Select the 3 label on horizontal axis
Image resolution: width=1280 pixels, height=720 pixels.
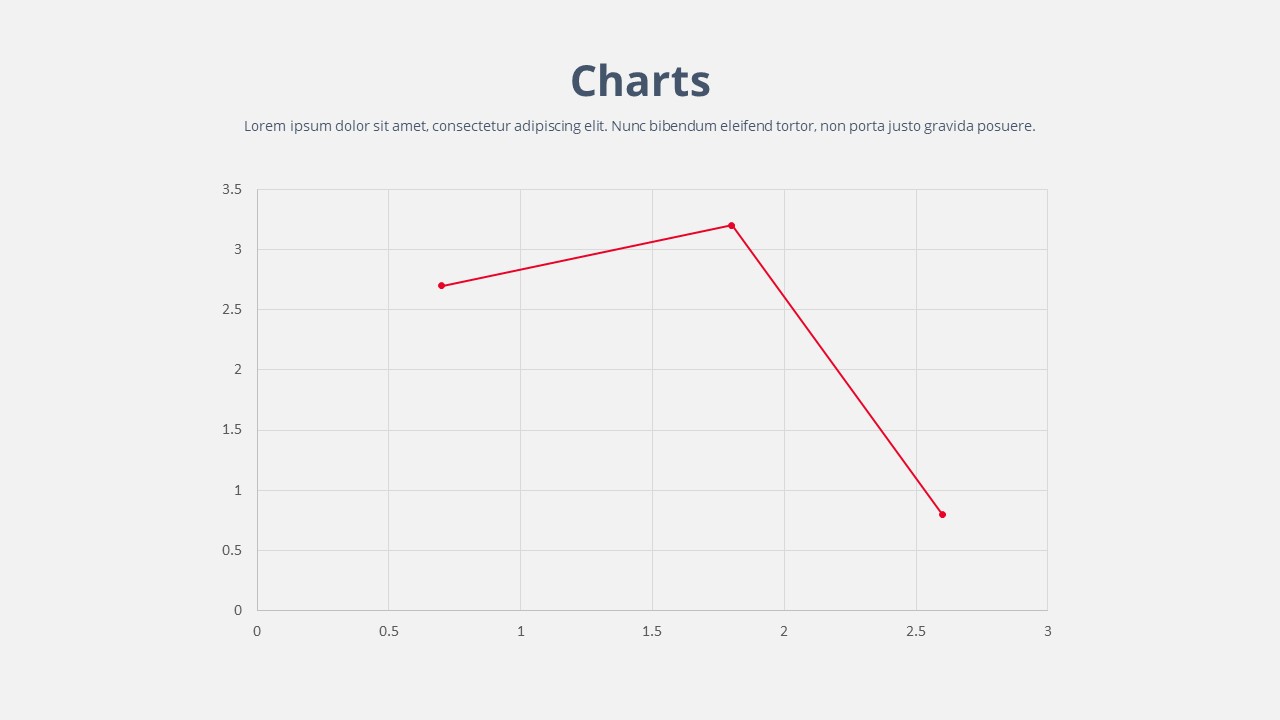pyautogui.click(x=1048, y=631)
